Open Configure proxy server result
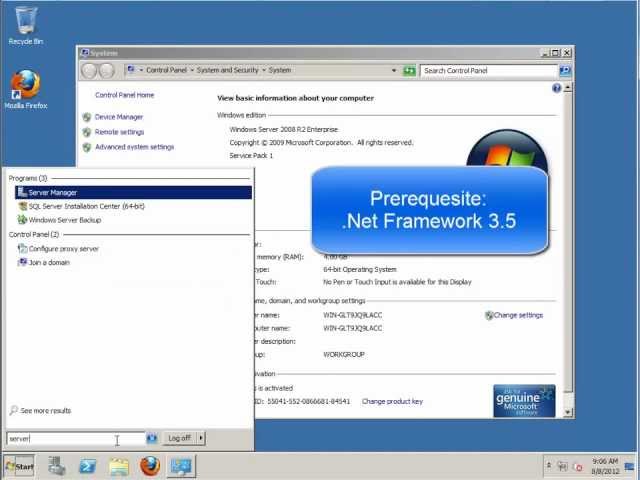The width and height of the screenshot is (640, 480). (x=64, y=249)
